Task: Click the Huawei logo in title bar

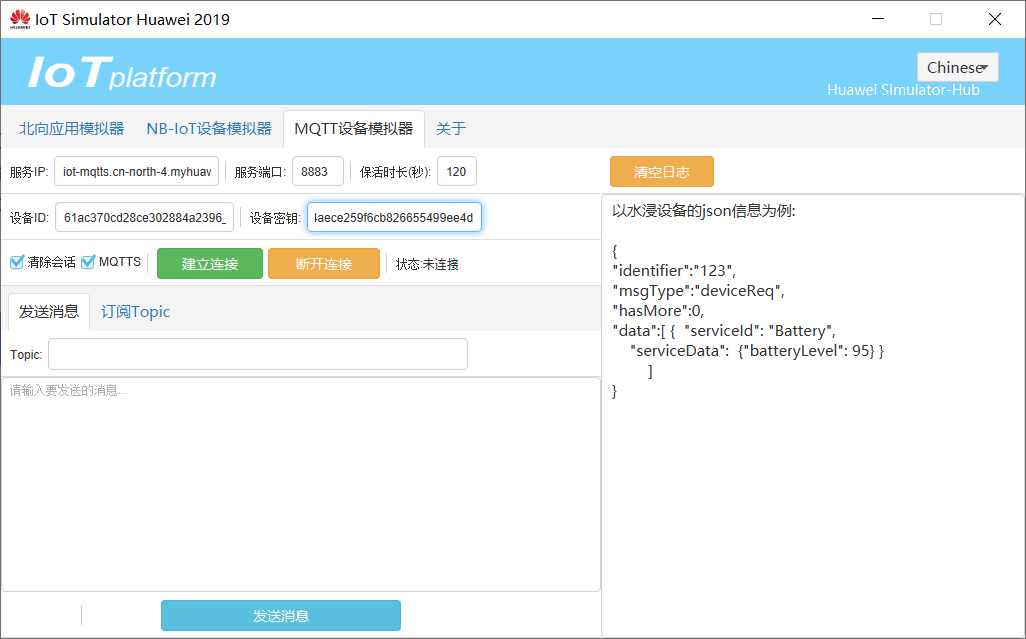Action: (x=20, y=19)
